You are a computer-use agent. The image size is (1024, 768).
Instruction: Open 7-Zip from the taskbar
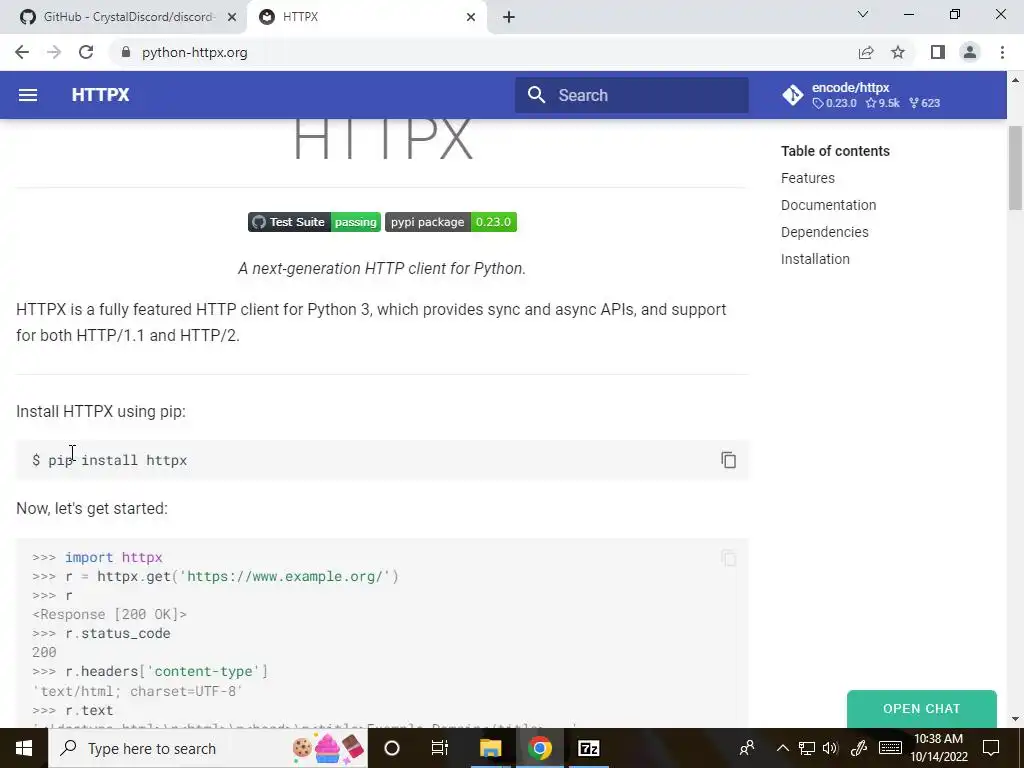click(588, 748)
